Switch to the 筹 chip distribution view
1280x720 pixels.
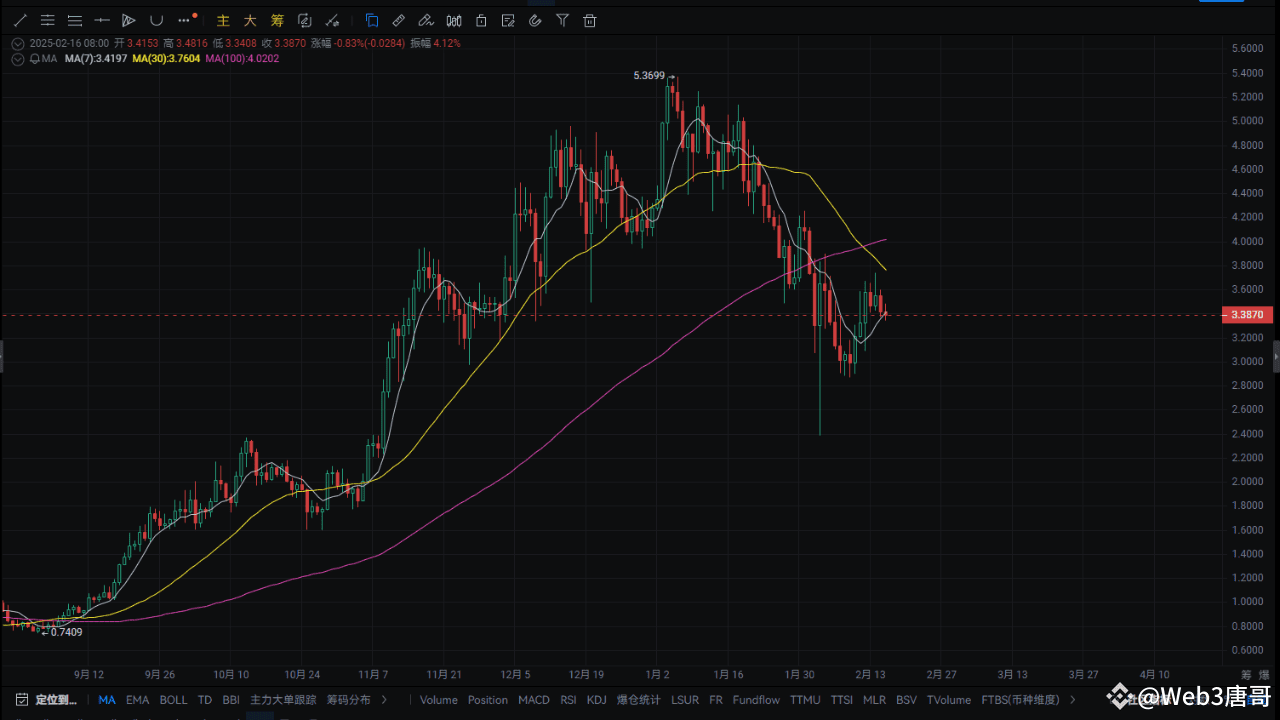277,20
